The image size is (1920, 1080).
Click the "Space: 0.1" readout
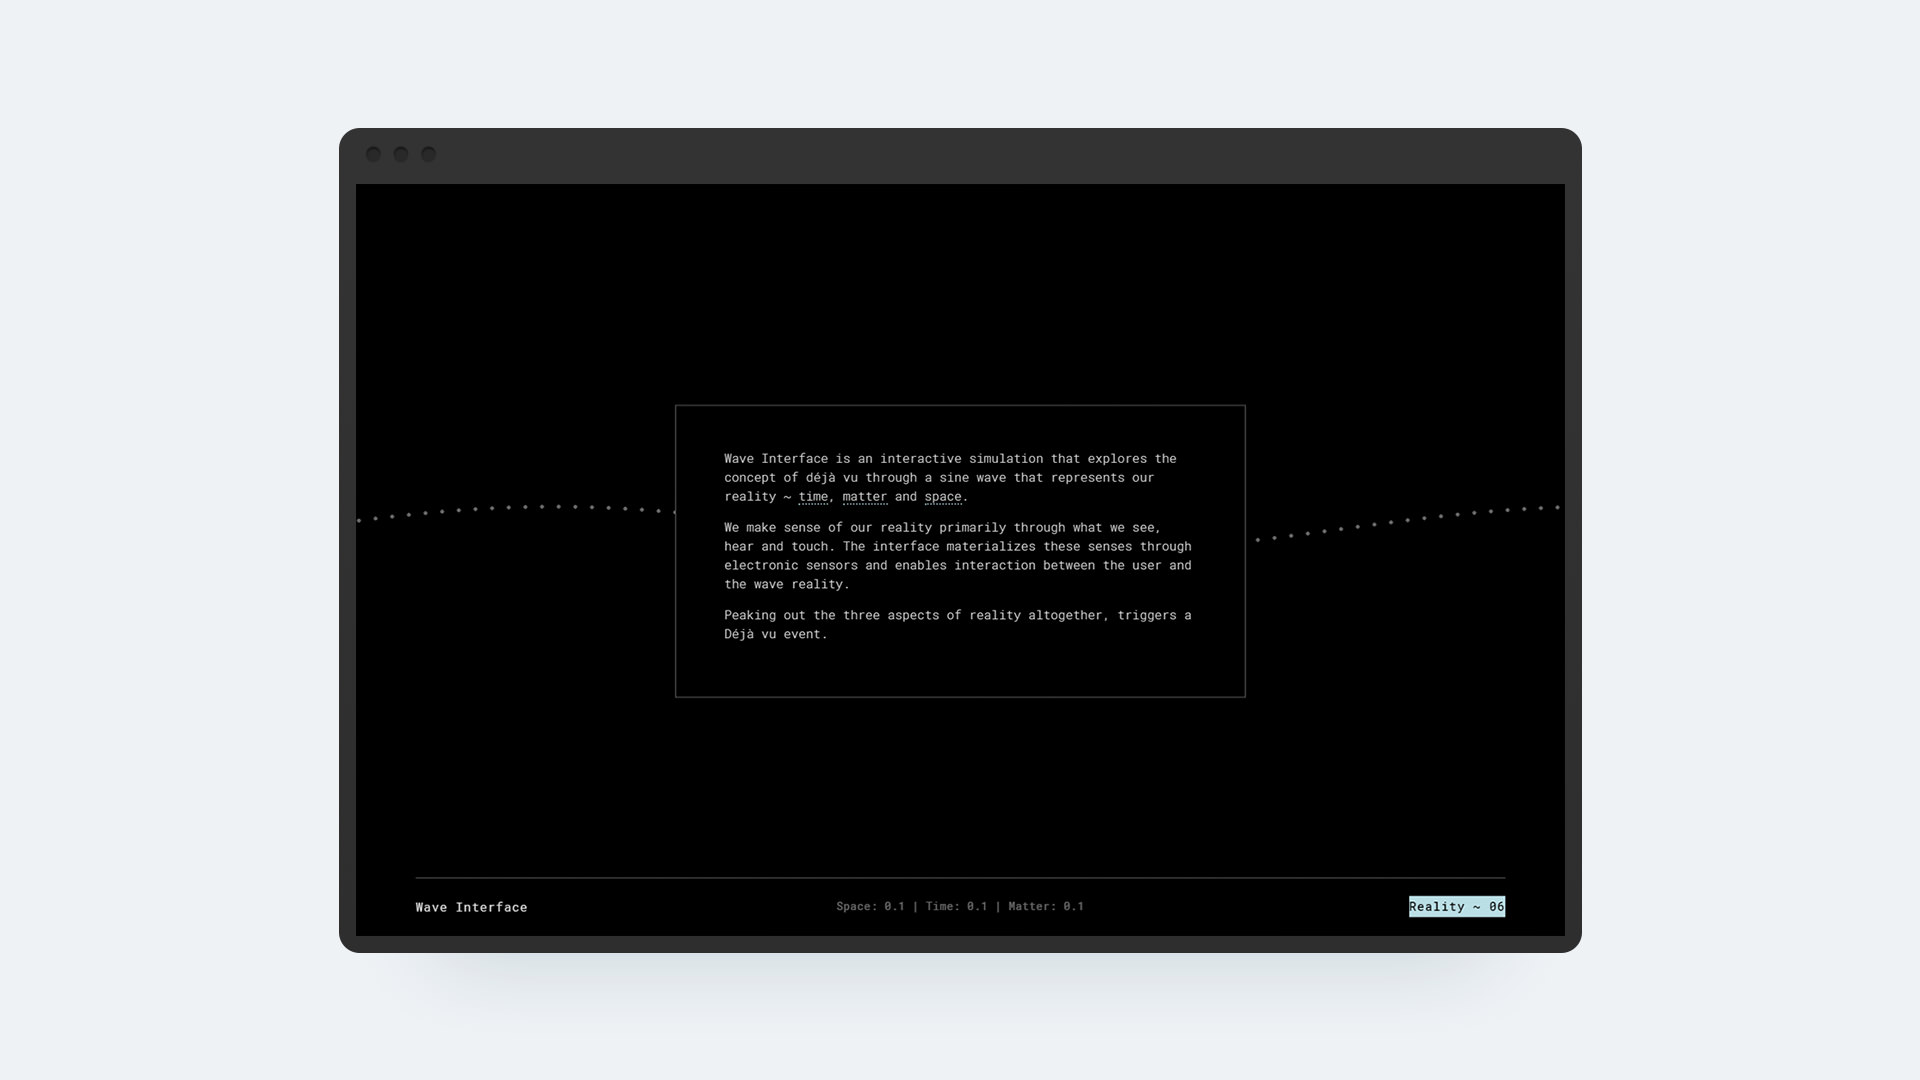869,906
